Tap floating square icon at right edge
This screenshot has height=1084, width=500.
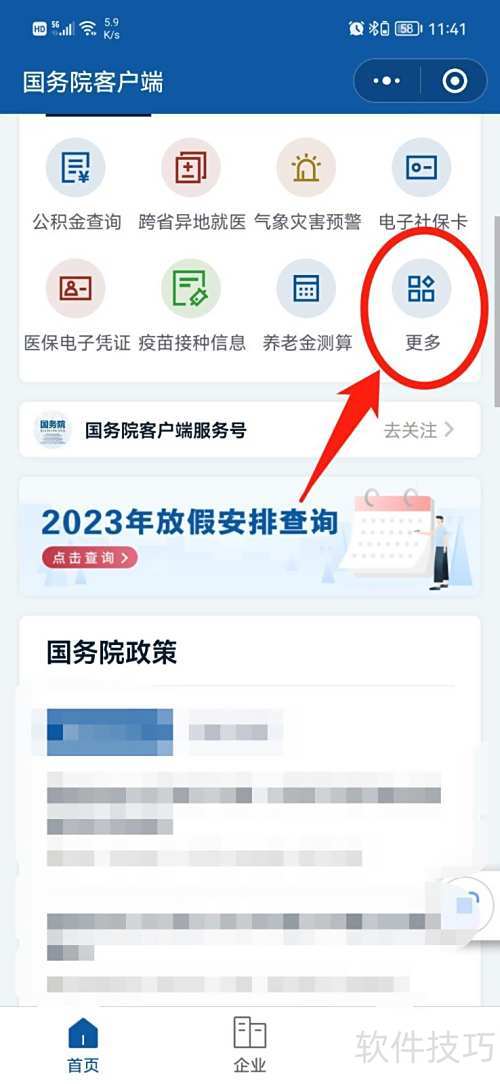tap(470, 904)
